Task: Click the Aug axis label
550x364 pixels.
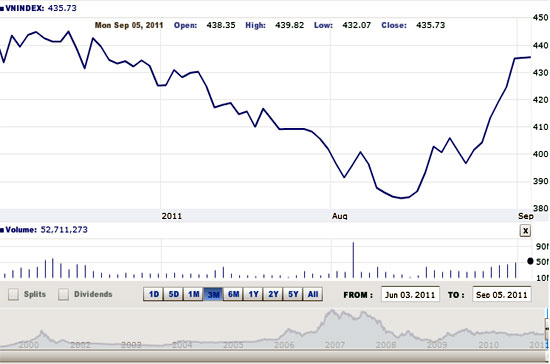Action: point(340,216)
